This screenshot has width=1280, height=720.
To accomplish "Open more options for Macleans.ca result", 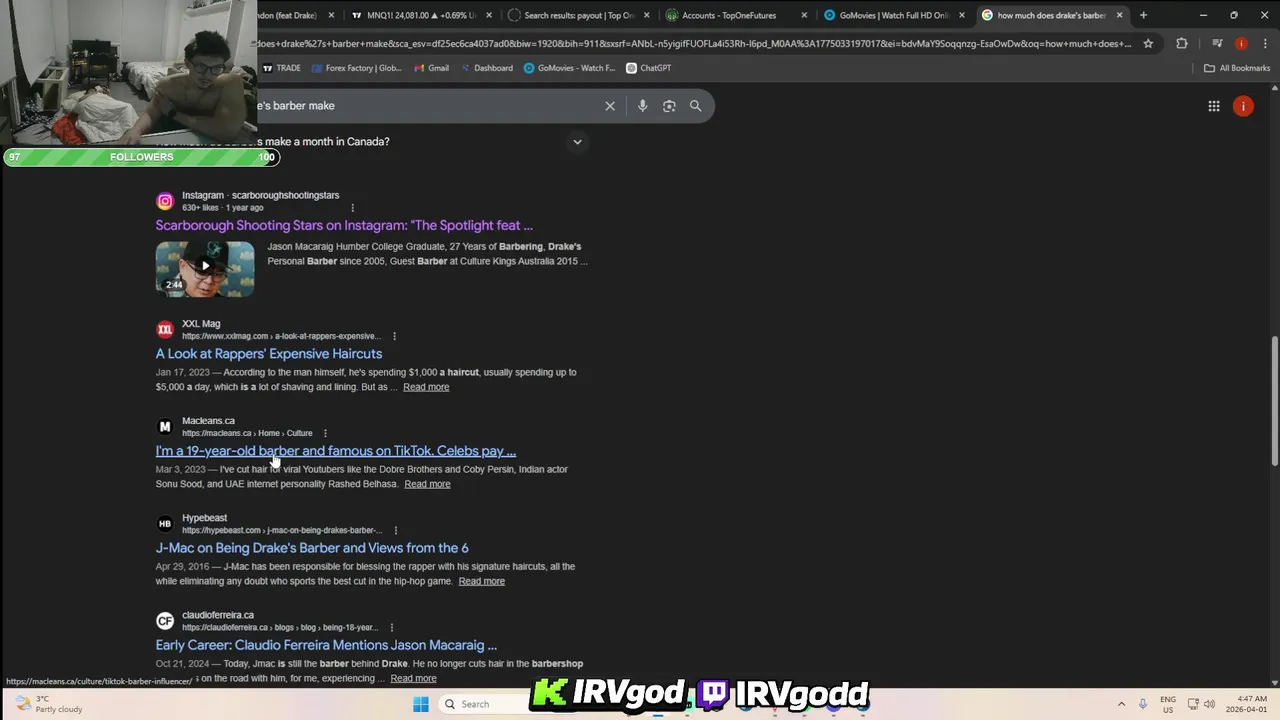I will [x=324, y=433].
